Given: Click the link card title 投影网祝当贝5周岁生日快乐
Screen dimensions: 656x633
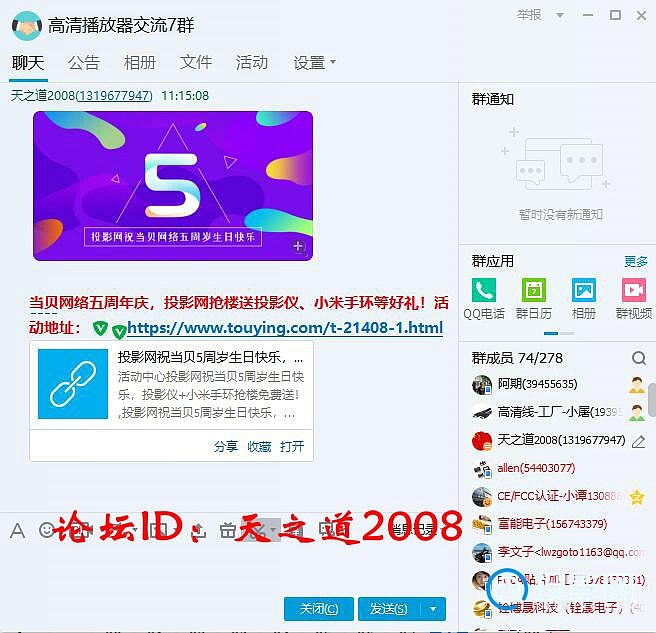Looking at the screenshot, I should tap(210, 358).
